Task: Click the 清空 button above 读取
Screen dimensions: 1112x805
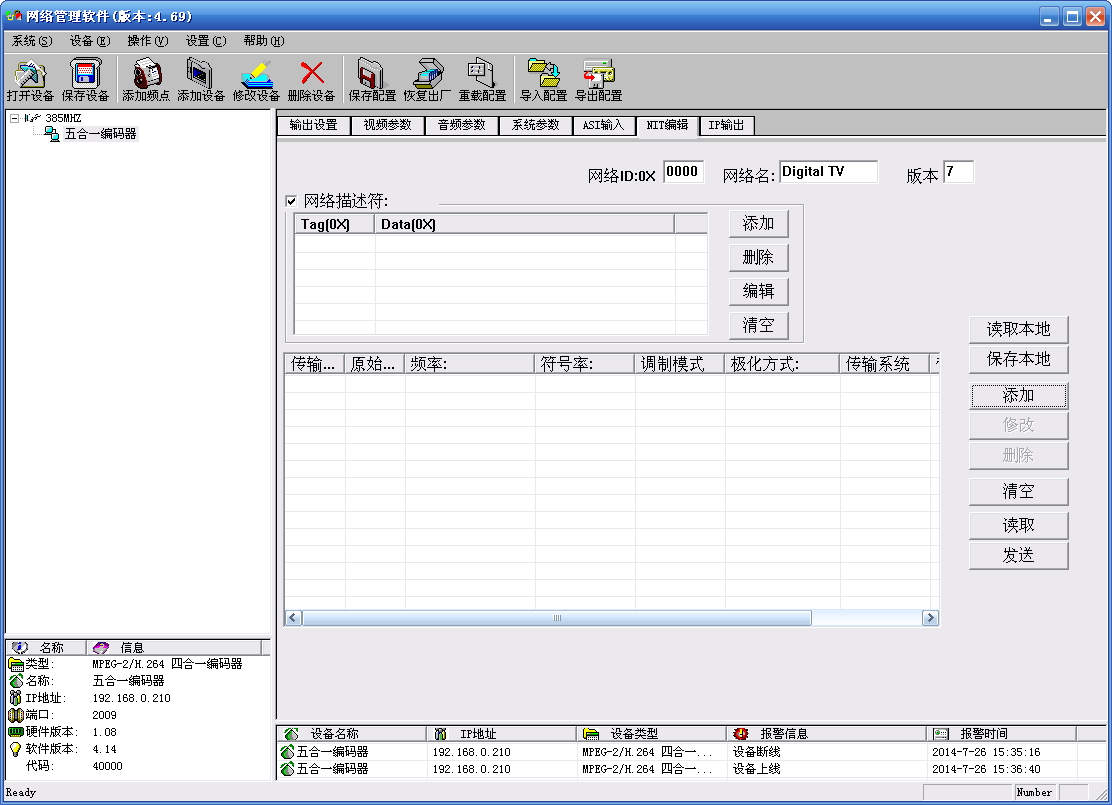Action: [x=1018, y=491]
